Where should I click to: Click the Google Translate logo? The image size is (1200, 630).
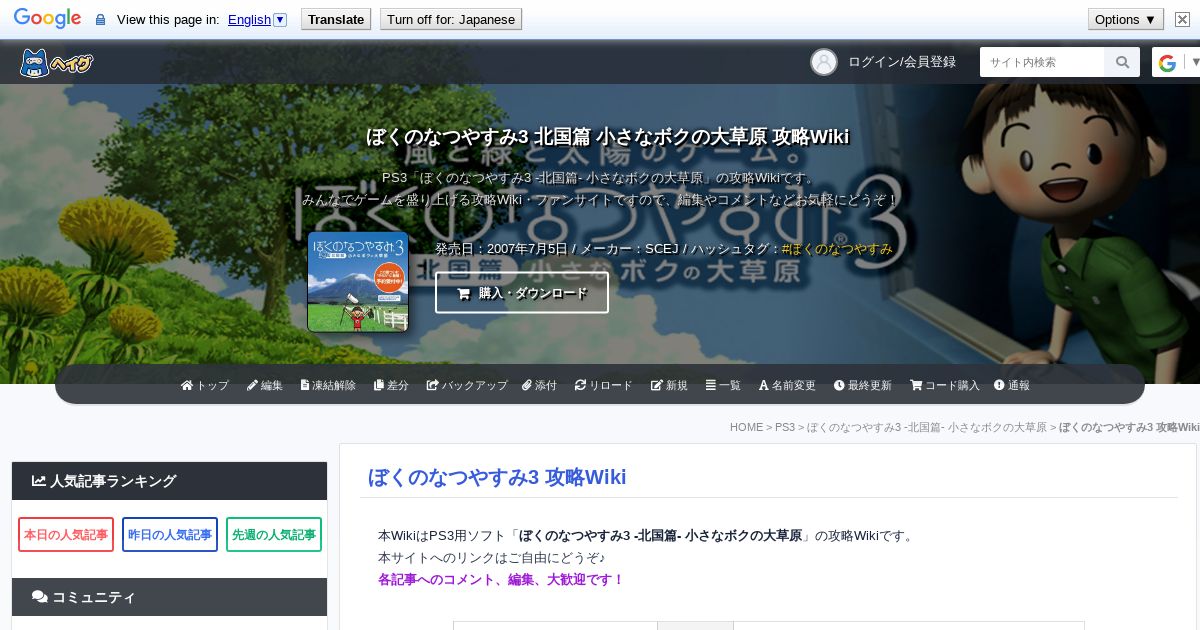point(47,19)
